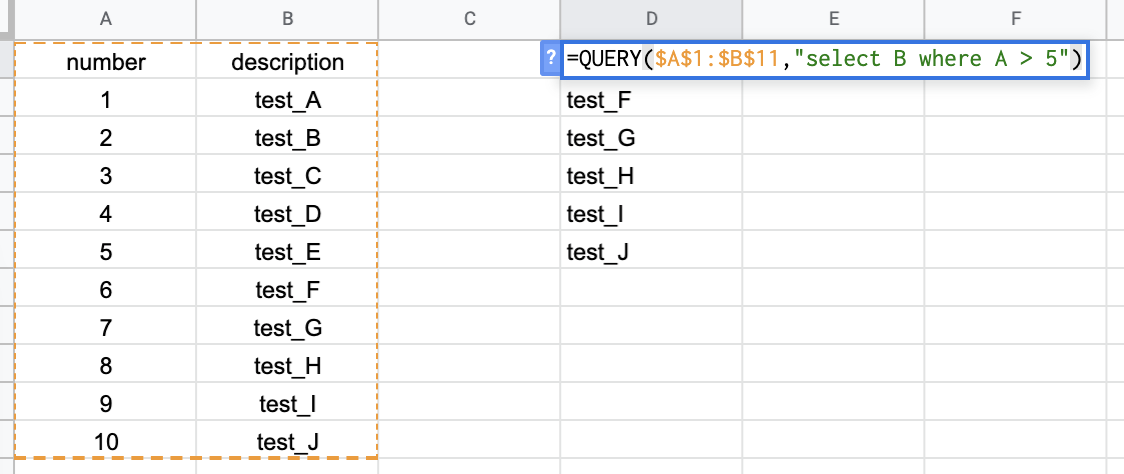Select column B header
The height and width of the screenshot is (474, 1124).
click(x=287, y=19)
